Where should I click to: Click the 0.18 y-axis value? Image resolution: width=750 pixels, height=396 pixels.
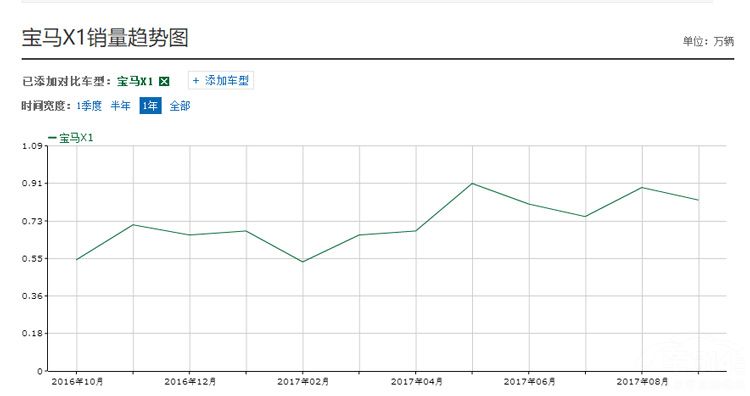[32, 333]
